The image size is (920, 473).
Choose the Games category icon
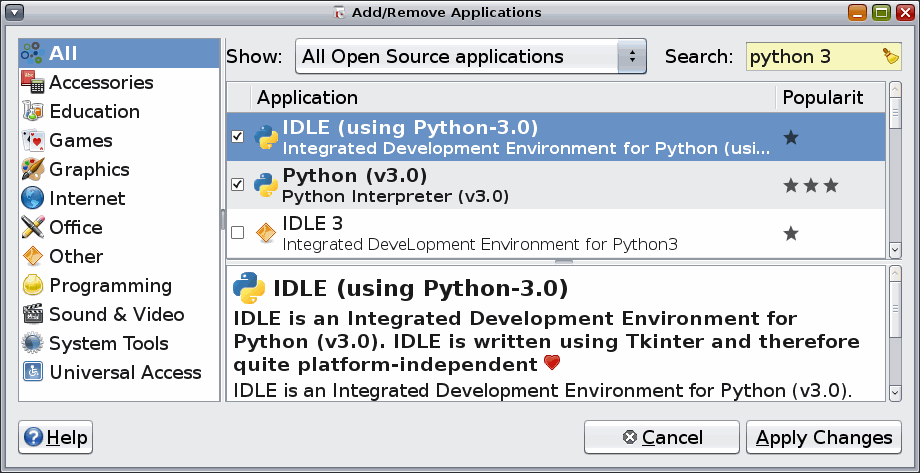pyautogui.click(x=32, y=141)
